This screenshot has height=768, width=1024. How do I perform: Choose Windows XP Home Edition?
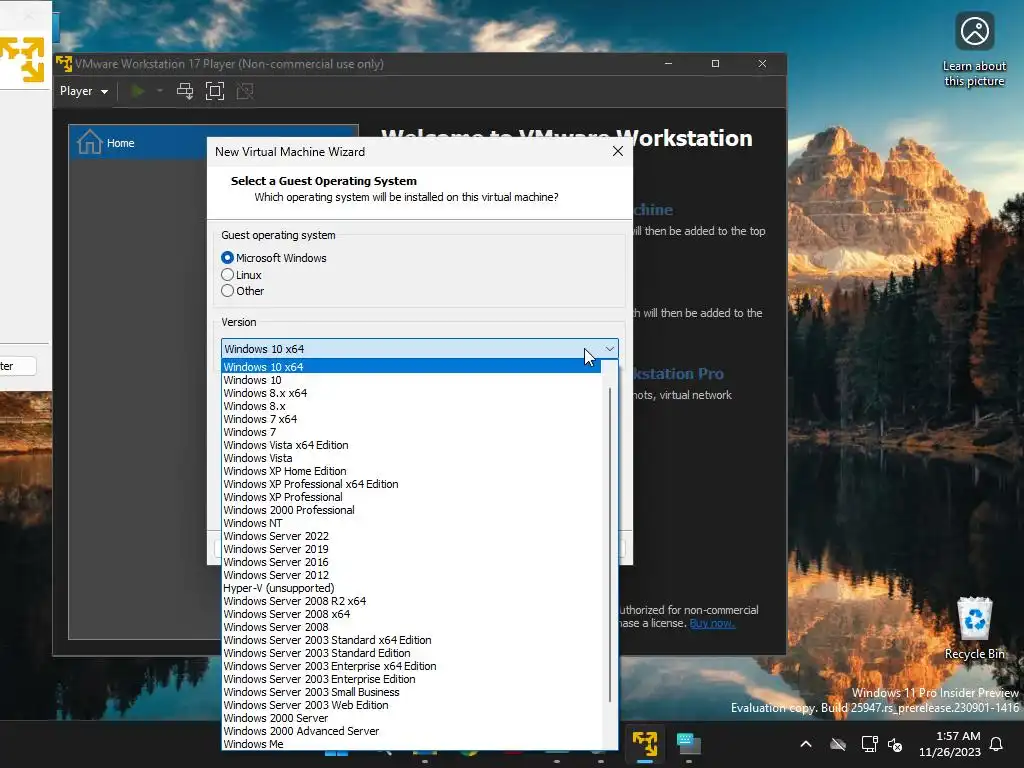(x=411, y=471)
